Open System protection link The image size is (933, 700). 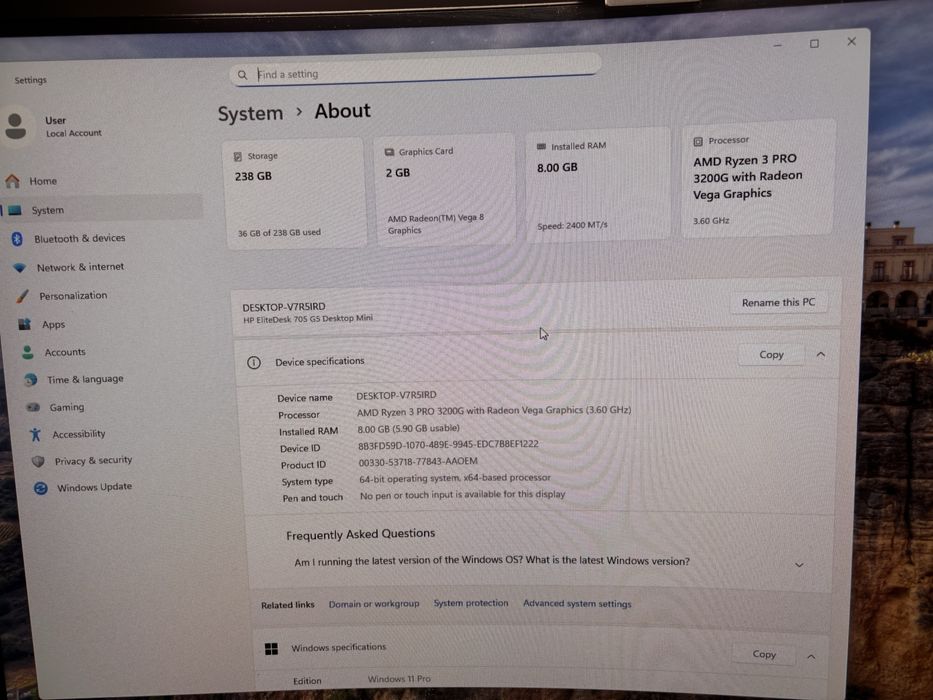471,603
